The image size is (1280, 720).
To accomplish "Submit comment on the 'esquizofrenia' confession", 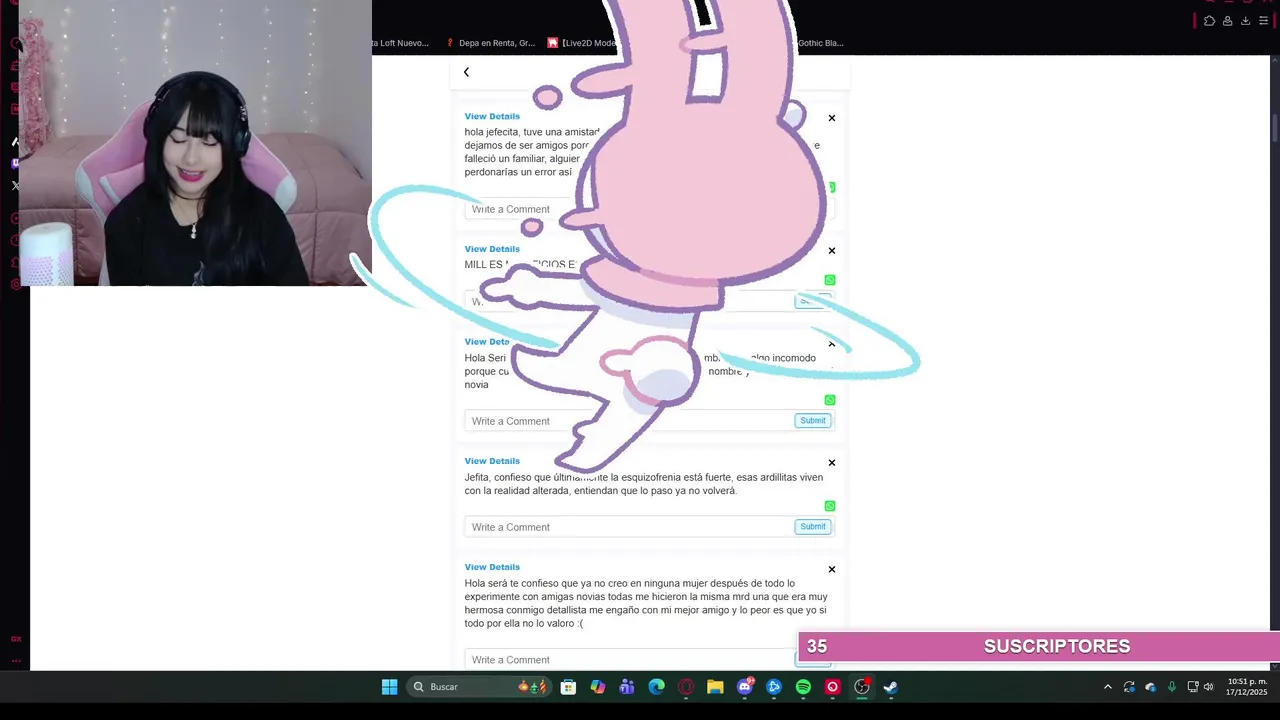I will coord(813,527).
